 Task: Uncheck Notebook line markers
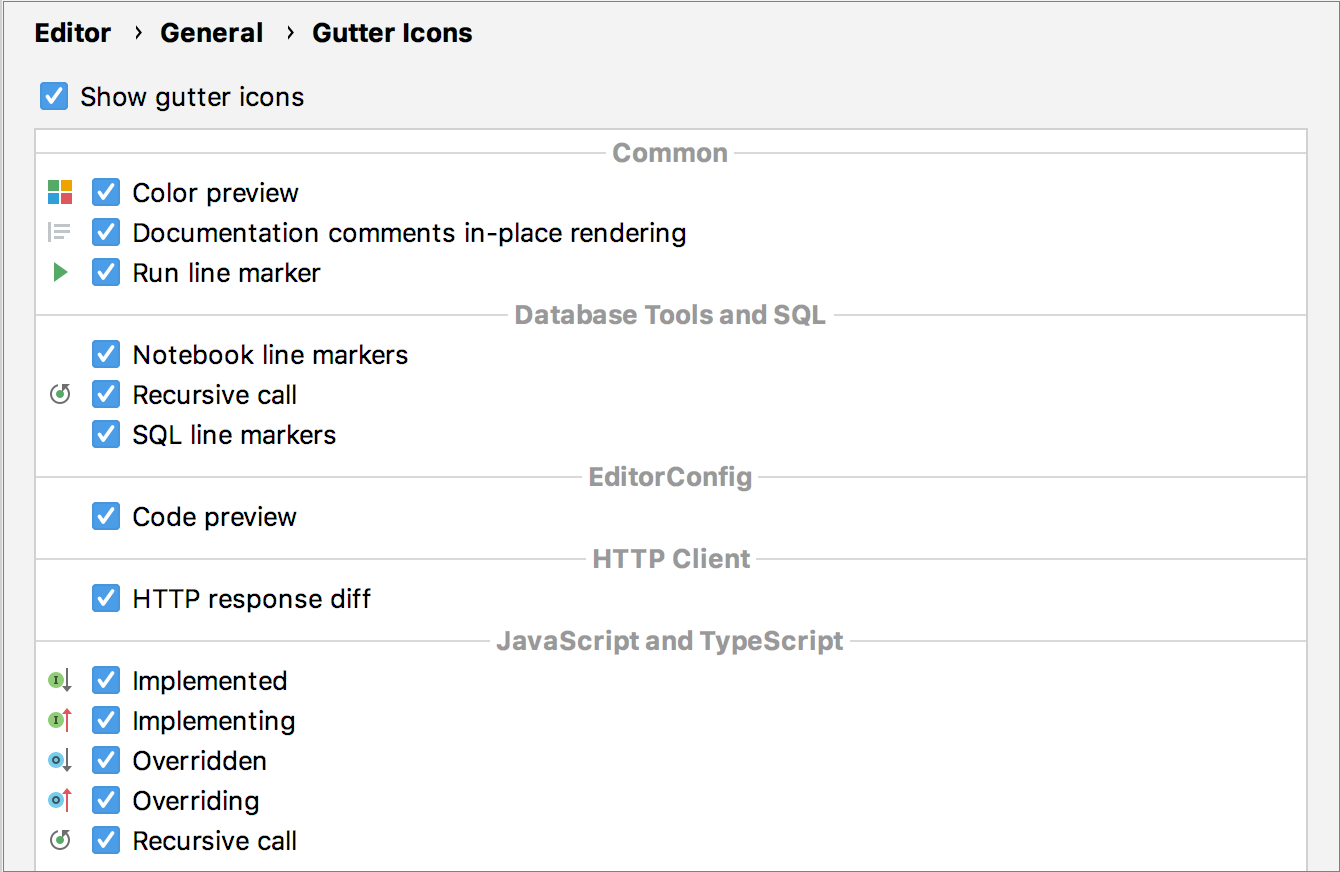105,354
